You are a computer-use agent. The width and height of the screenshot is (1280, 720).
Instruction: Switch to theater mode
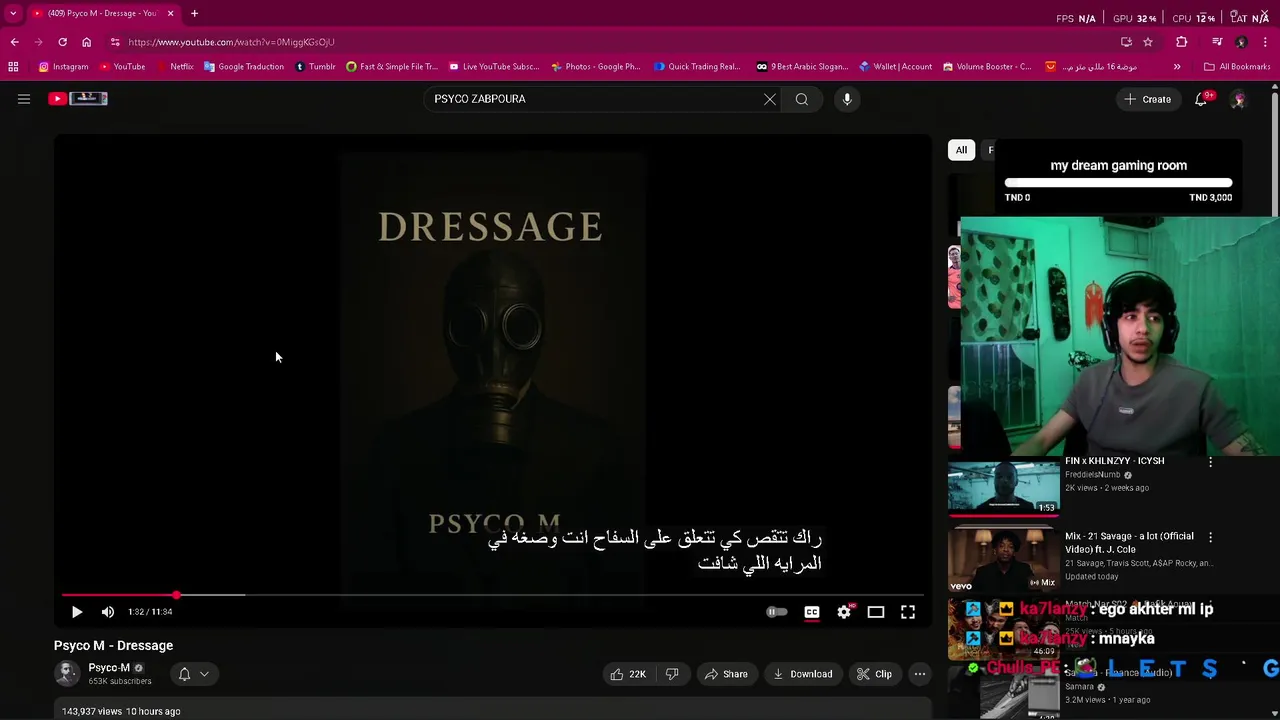click(x=876, y=612)
